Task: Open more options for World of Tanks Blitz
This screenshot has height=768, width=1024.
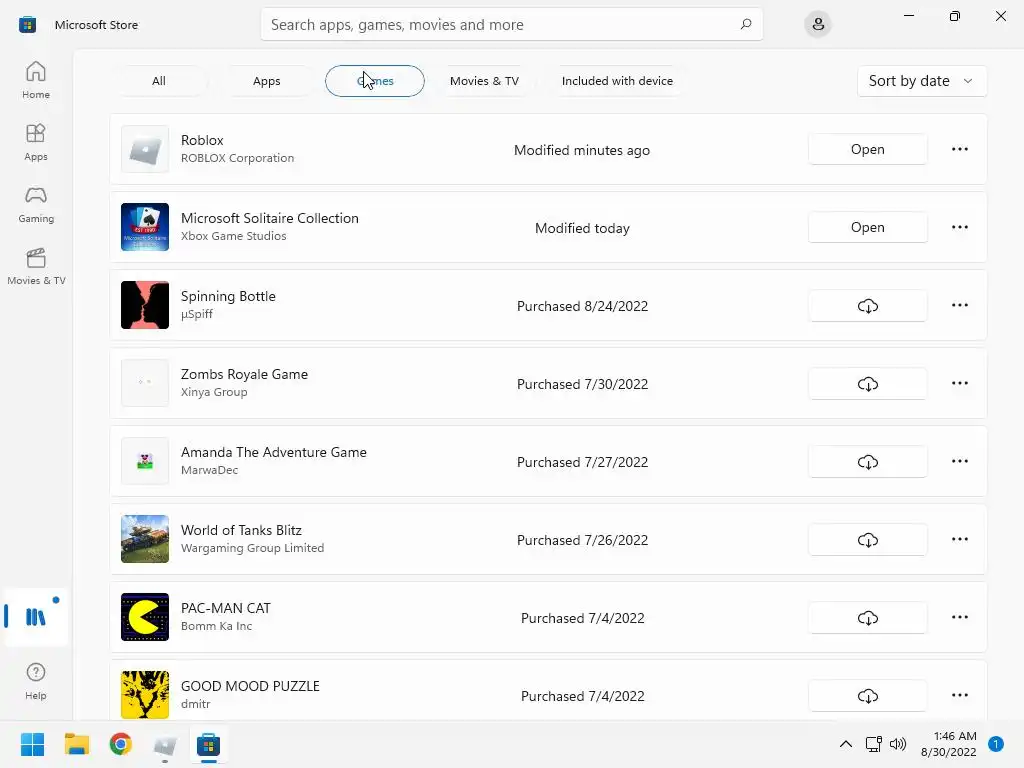Action: tap(959, 539)
